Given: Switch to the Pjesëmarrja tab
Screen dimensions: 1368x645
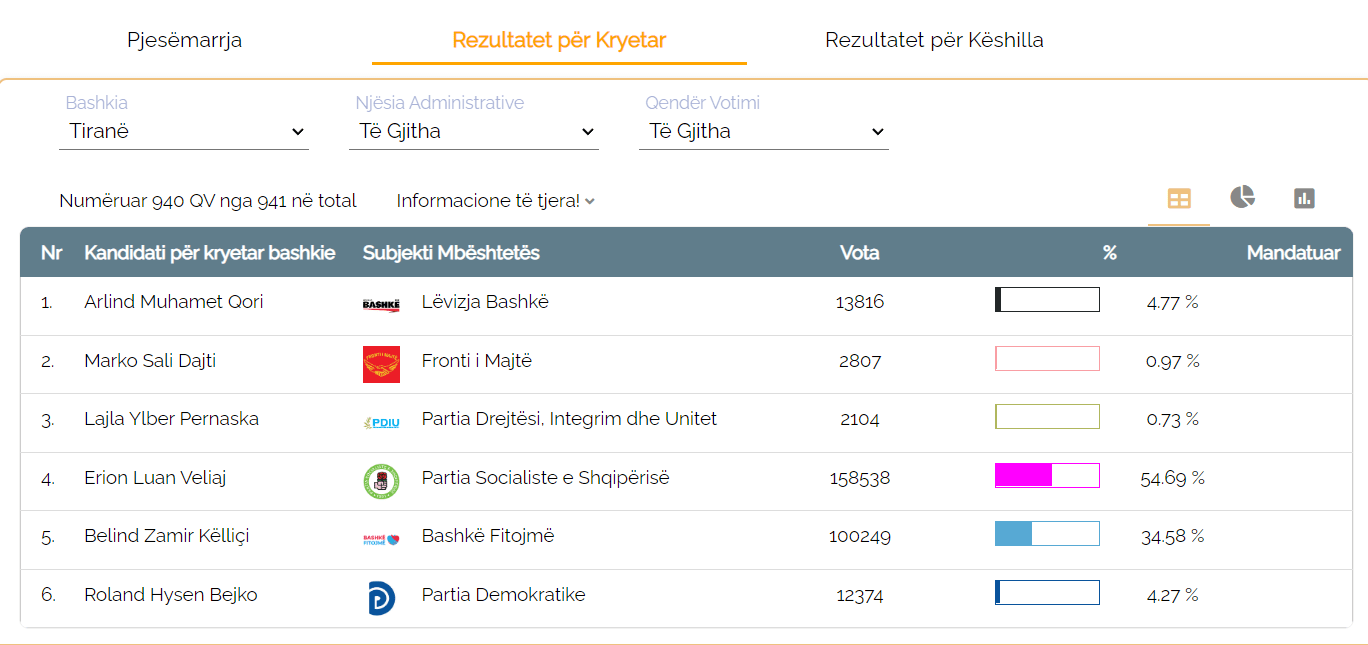Looking at the screenshot, I should (x=184, y=40).
